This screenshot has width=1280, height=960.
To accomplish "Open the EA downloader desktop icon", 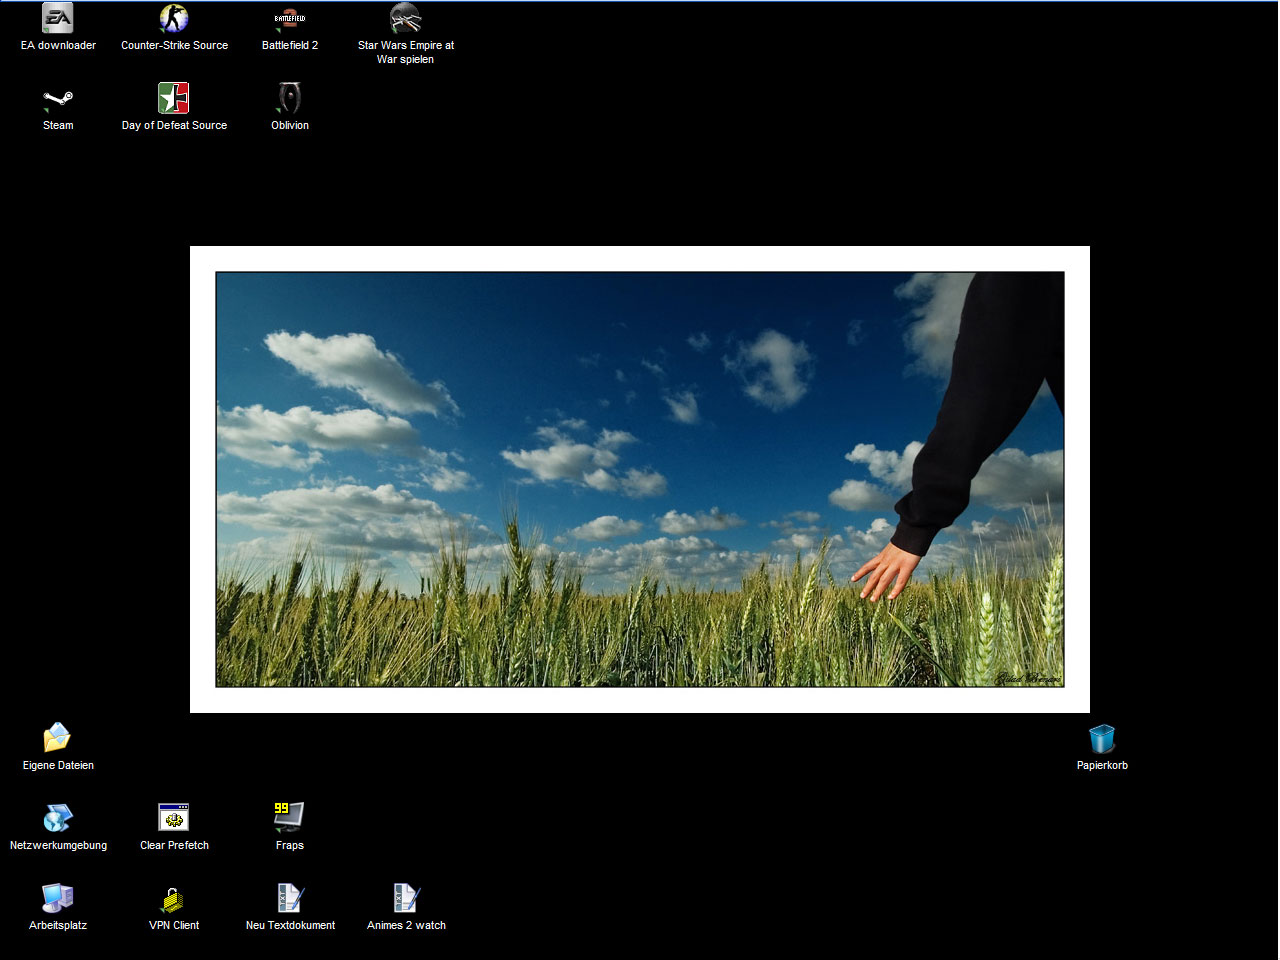I will pos(58,19).
